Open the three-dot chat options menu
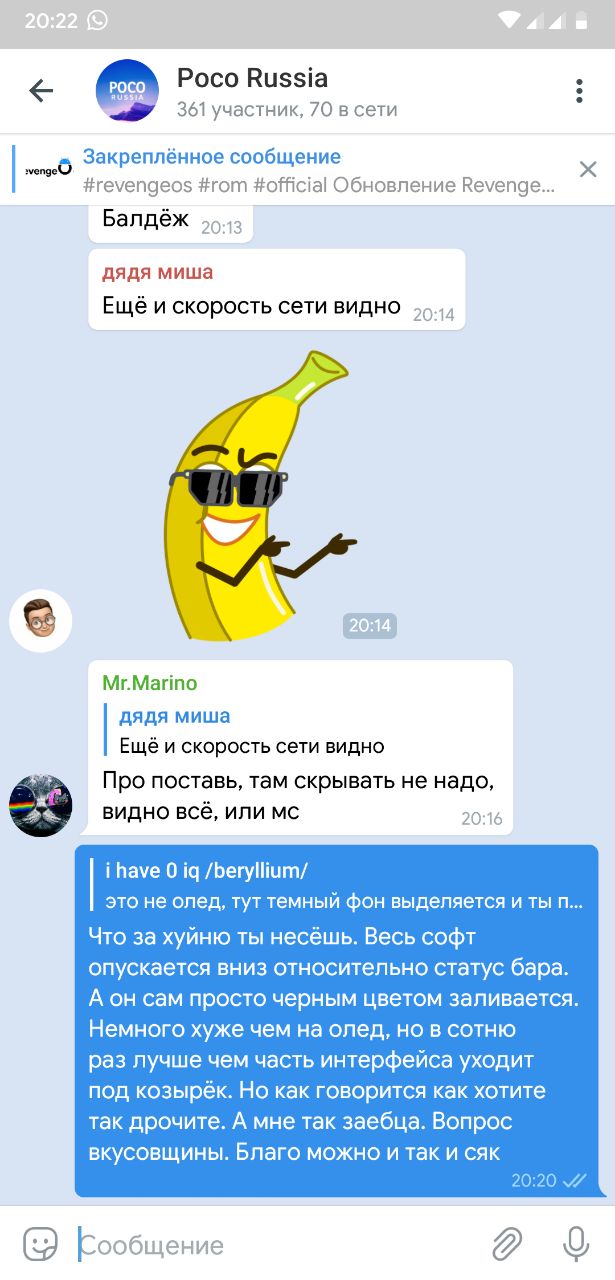Image resolution: width=615 pixels, height=1280 pixels. (x=579, y=91)
